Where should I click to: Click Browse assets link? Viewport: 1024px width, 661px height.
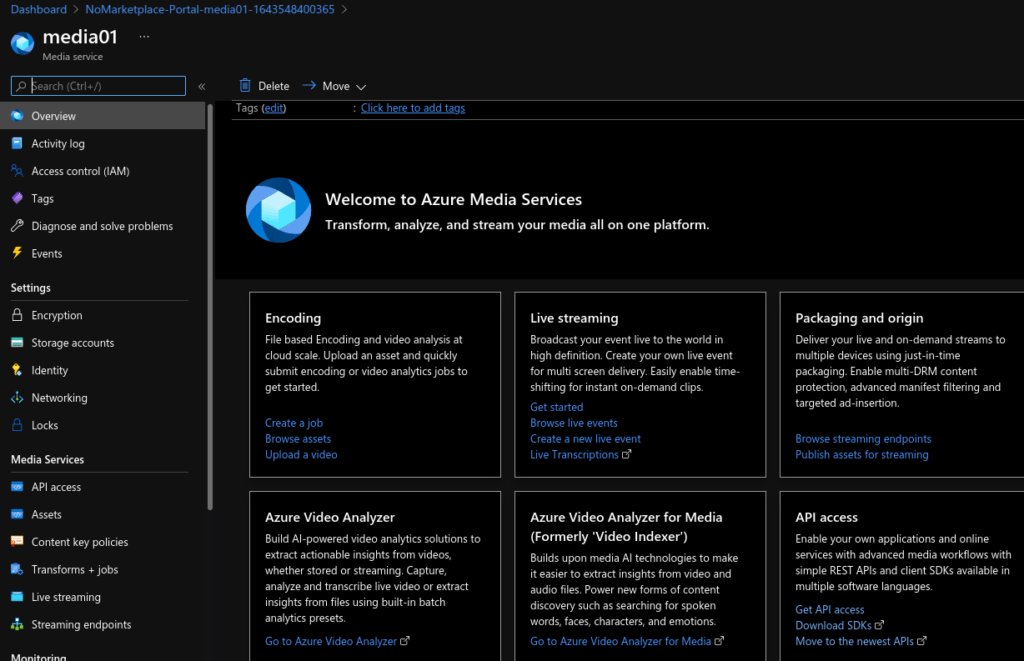(x=298, y=438)
